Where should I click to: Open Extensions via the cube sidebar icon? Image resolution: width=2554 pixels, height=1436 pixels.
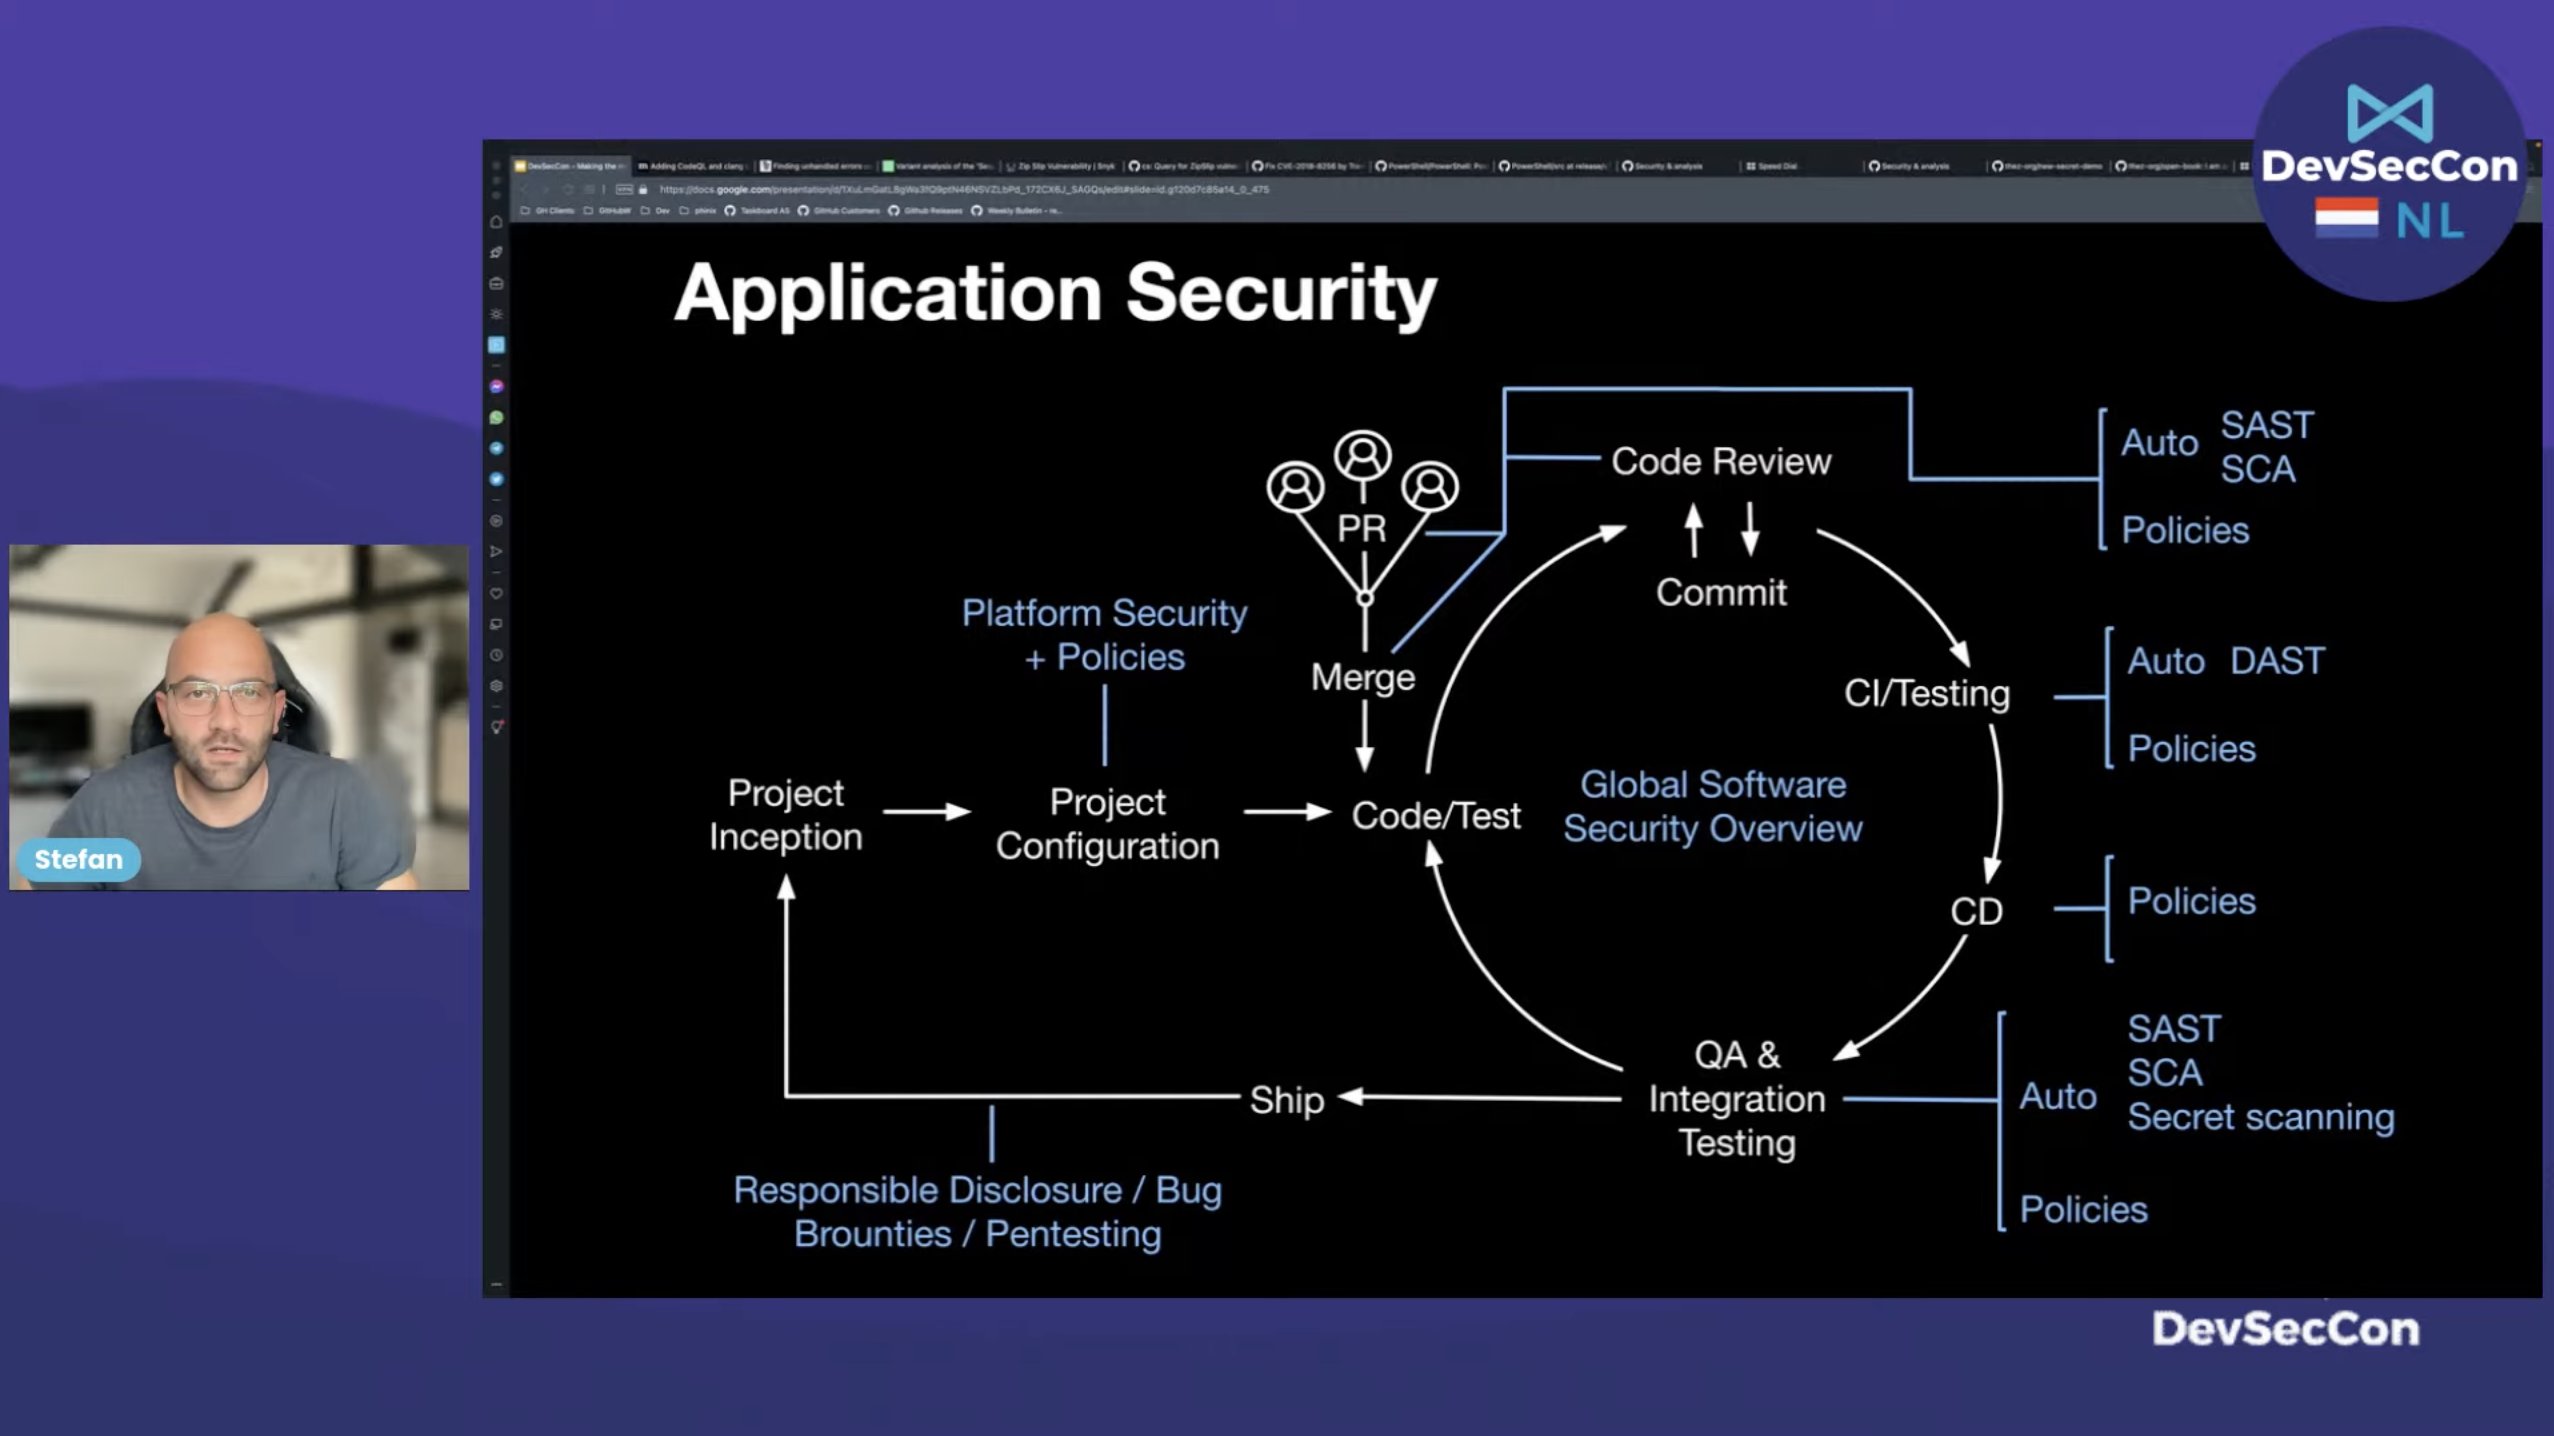tap(497, 686)
